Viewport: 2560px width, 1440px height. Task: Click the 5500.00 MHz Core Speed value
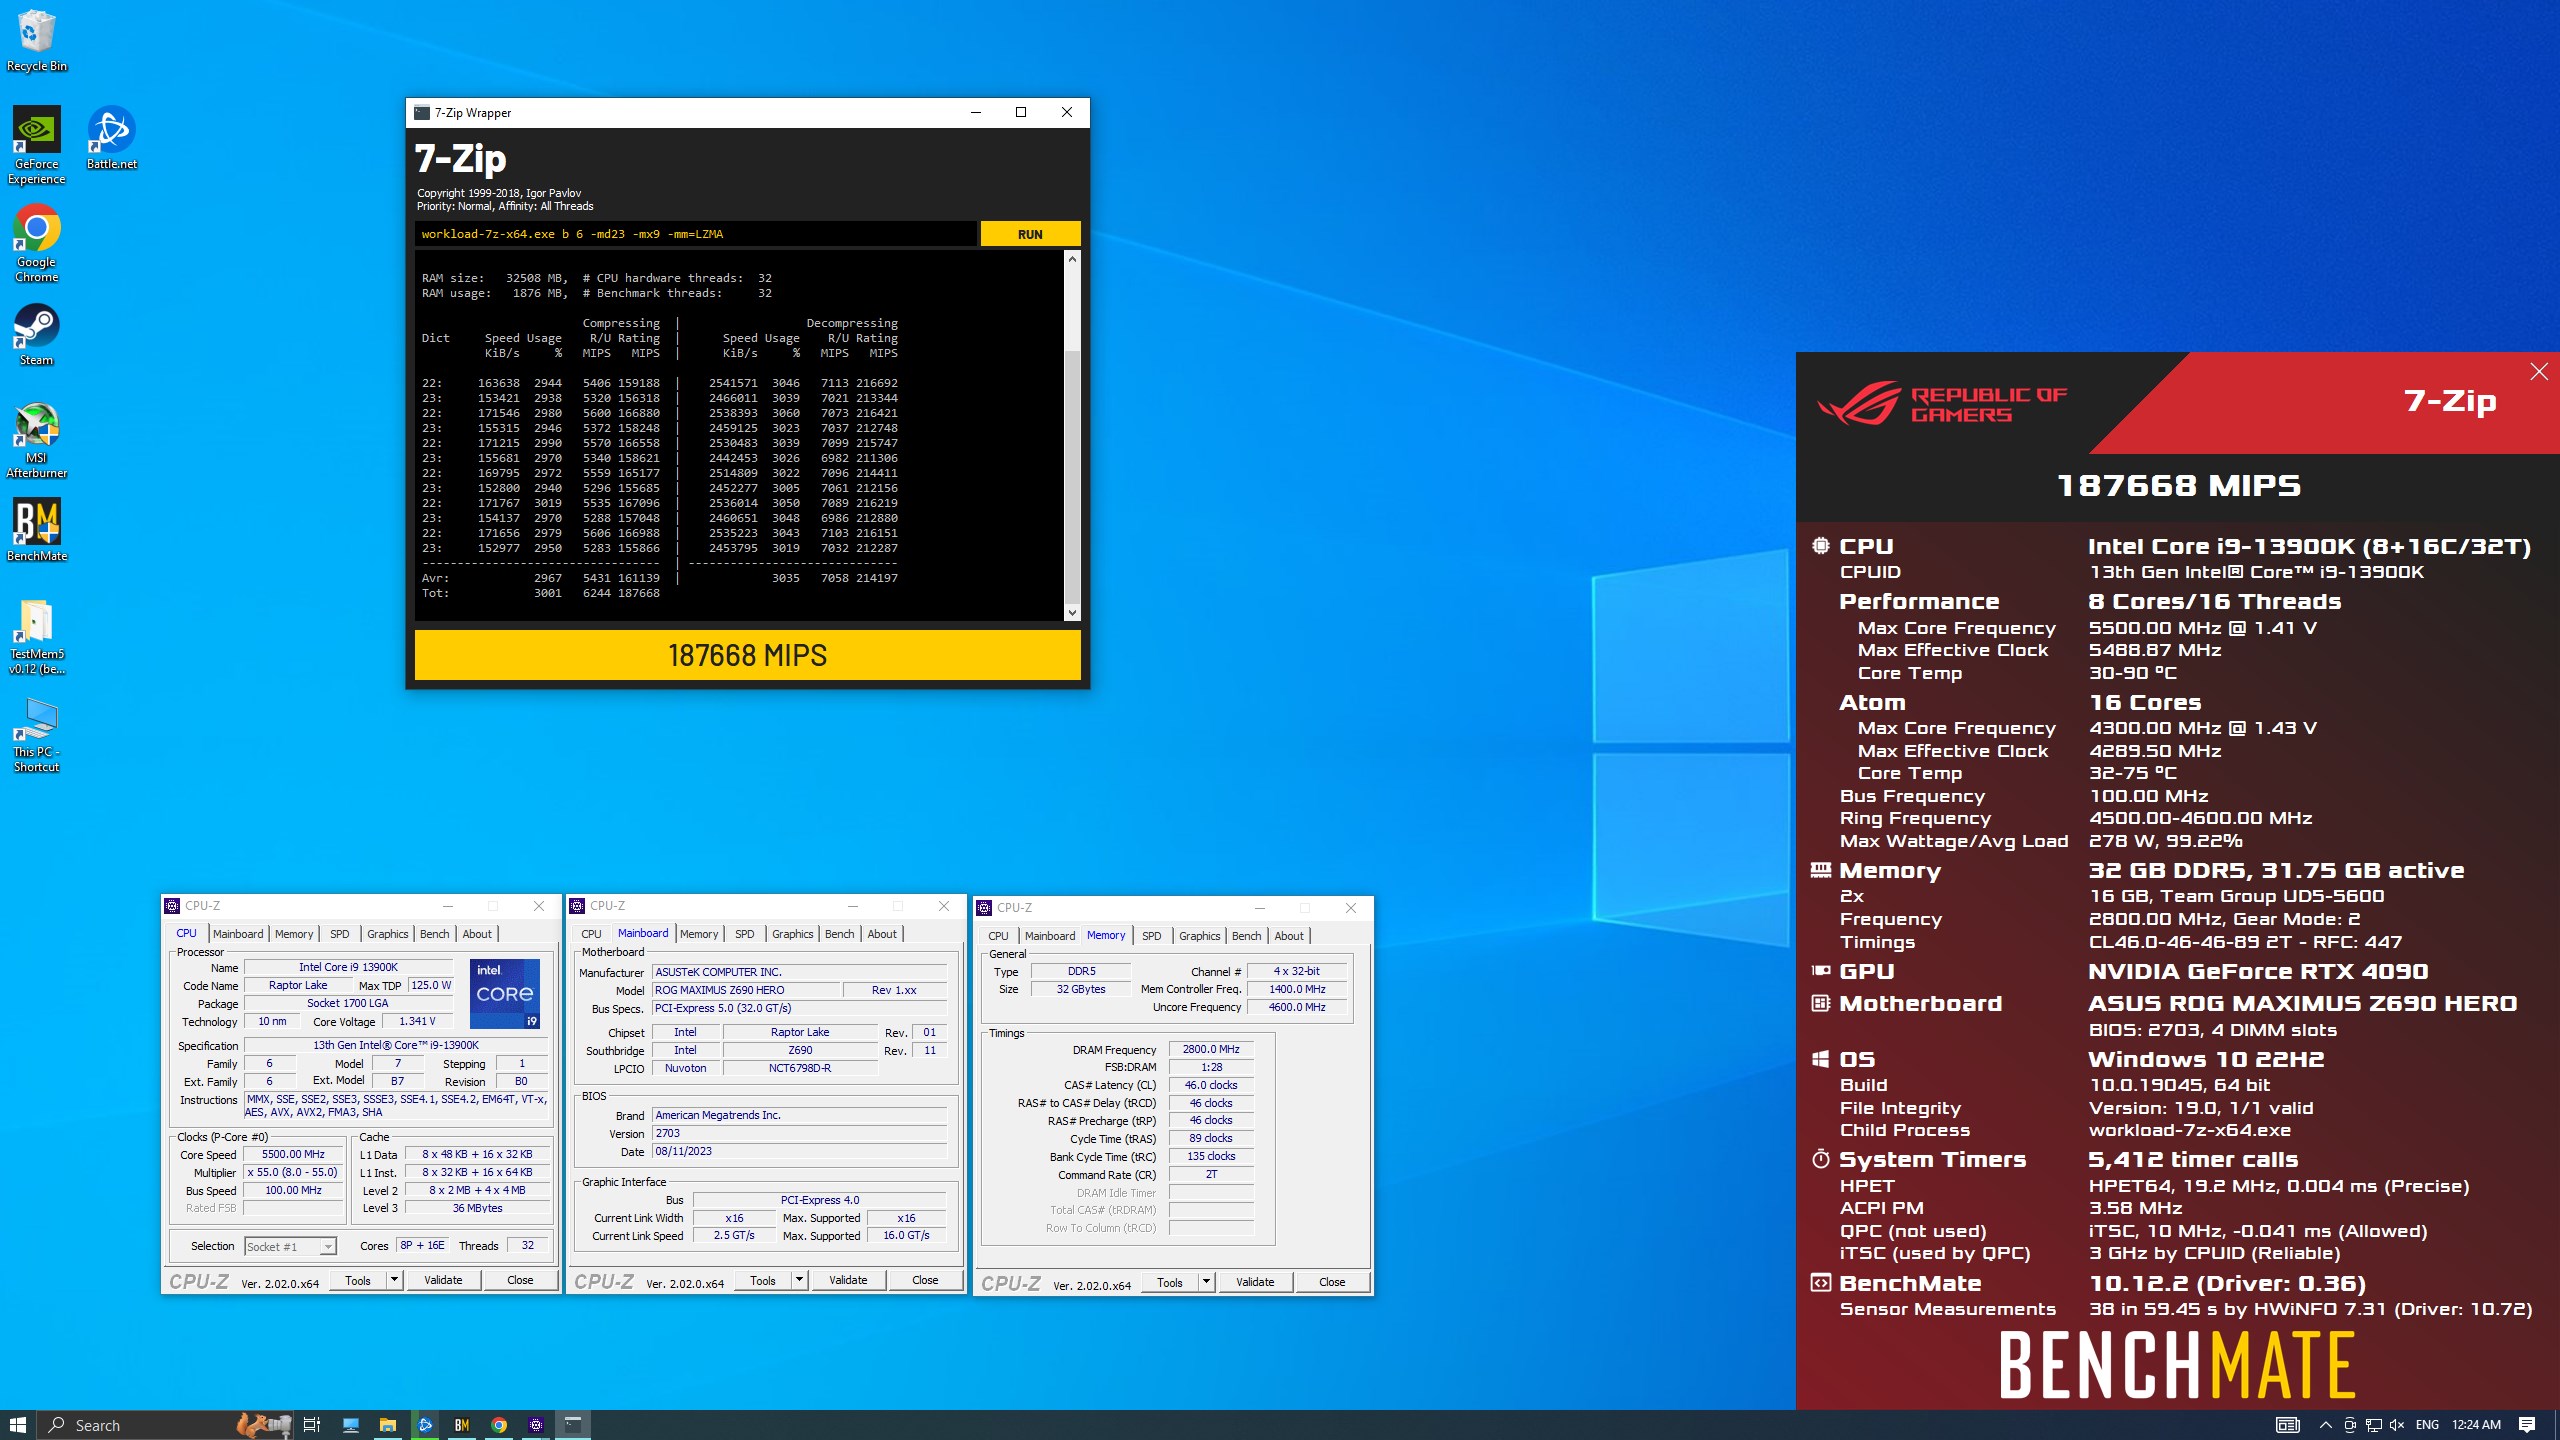[x=293, y=1154]
